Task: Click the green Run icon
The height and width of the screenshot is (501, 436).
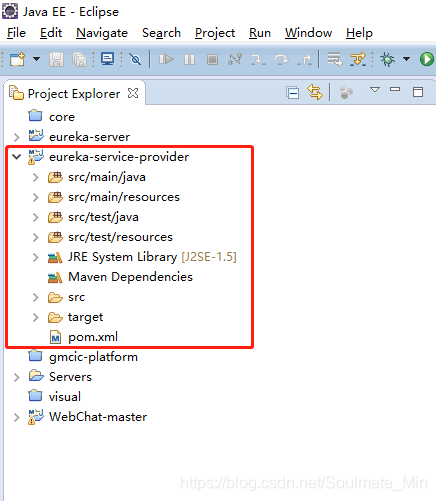Action: point(427,59)
